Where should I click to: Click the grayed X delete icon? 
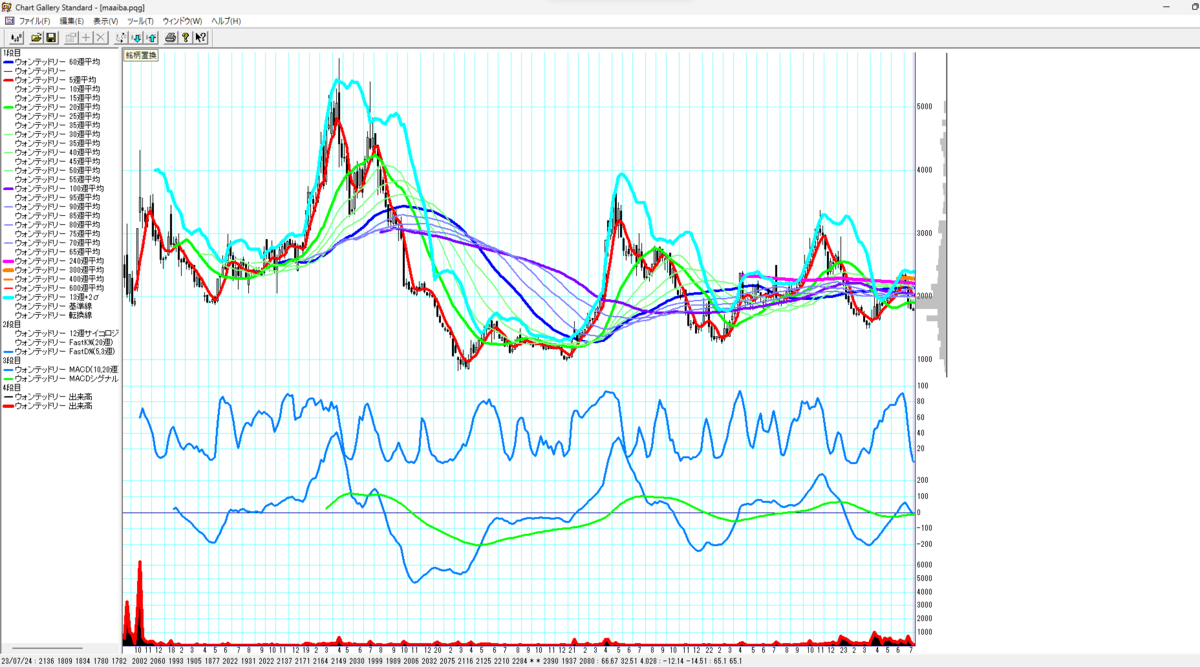coord(101,37)
